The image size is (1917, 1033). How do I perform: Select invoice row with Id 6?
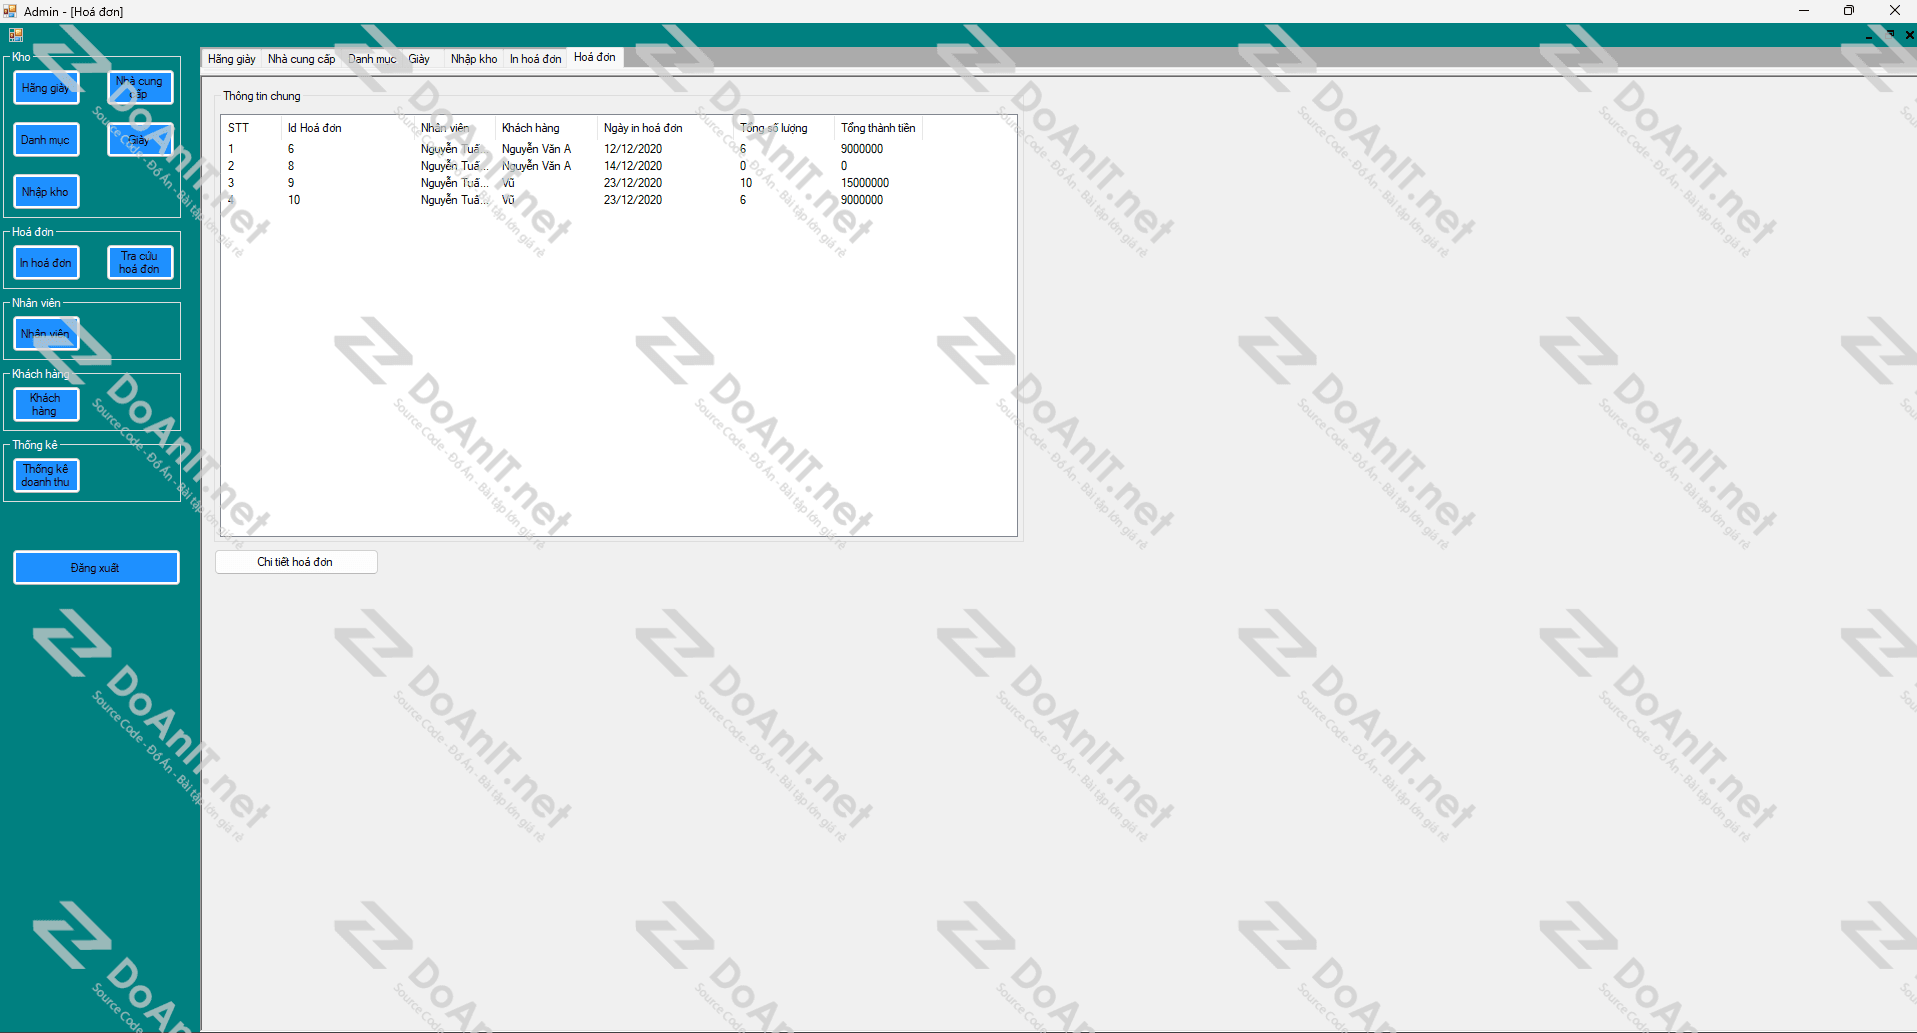point(570,149)
